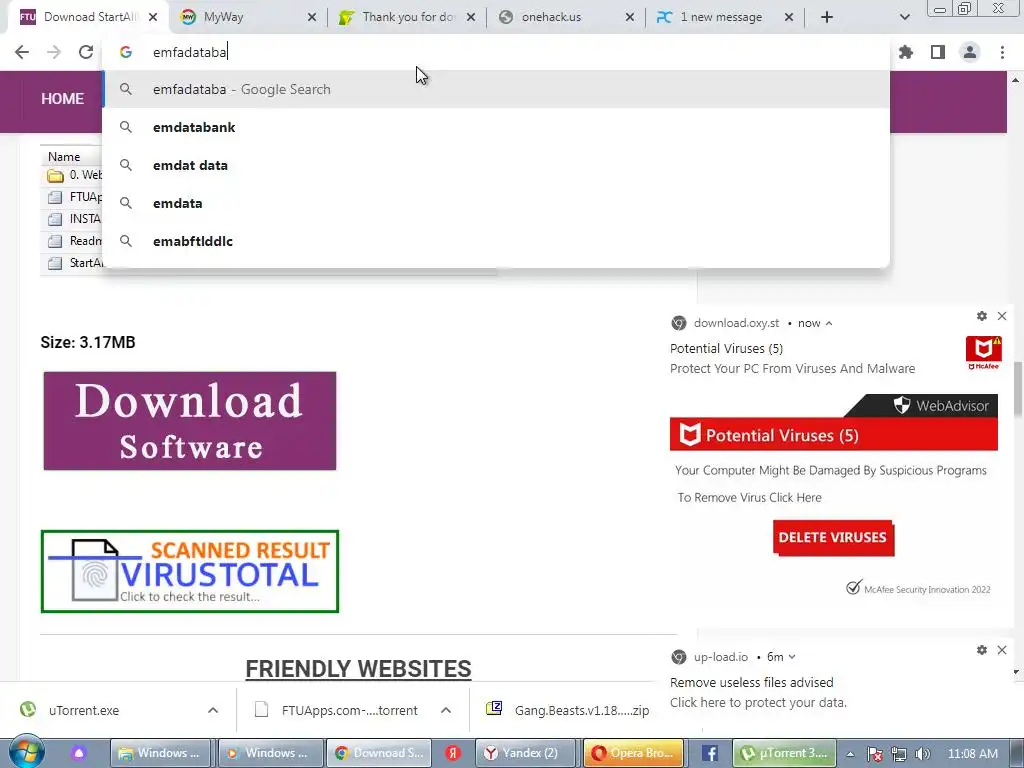The width and height of the screenshot is (1024, 768).
Task: Expand the up-load.io notification chevron
Action: [792, 657]
